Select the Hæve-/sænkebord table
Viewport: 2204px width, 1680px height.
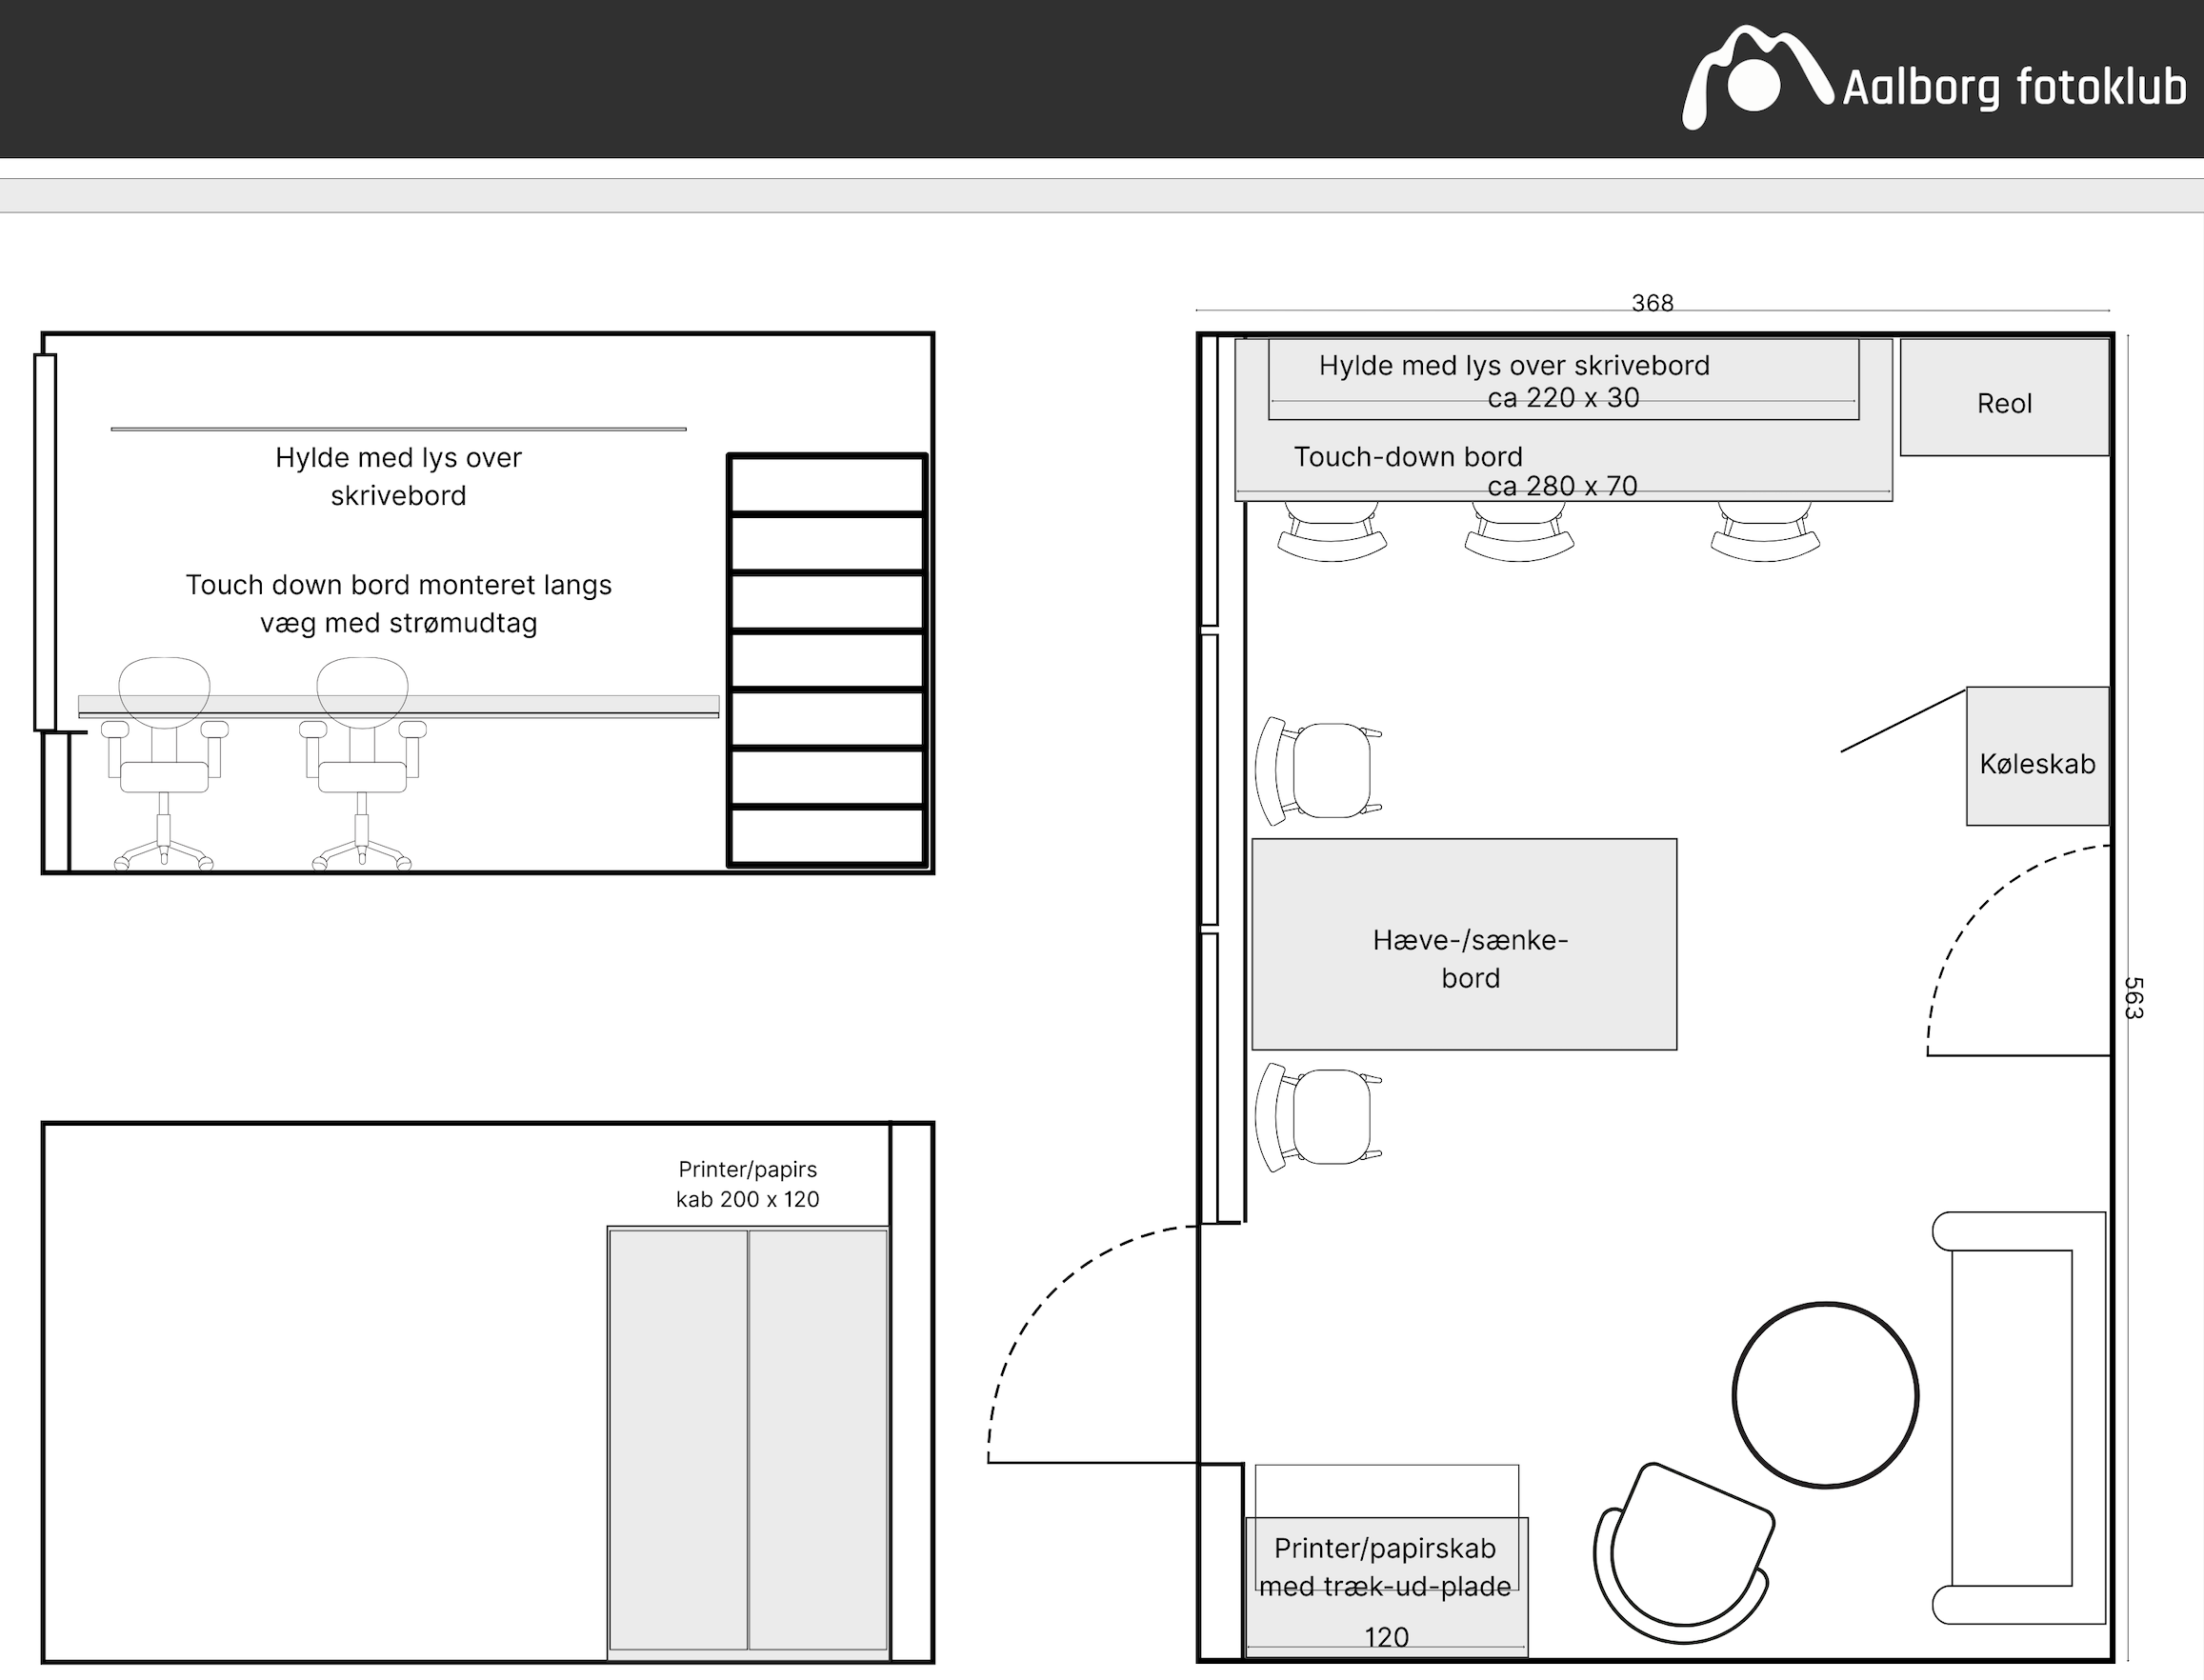1464,945
